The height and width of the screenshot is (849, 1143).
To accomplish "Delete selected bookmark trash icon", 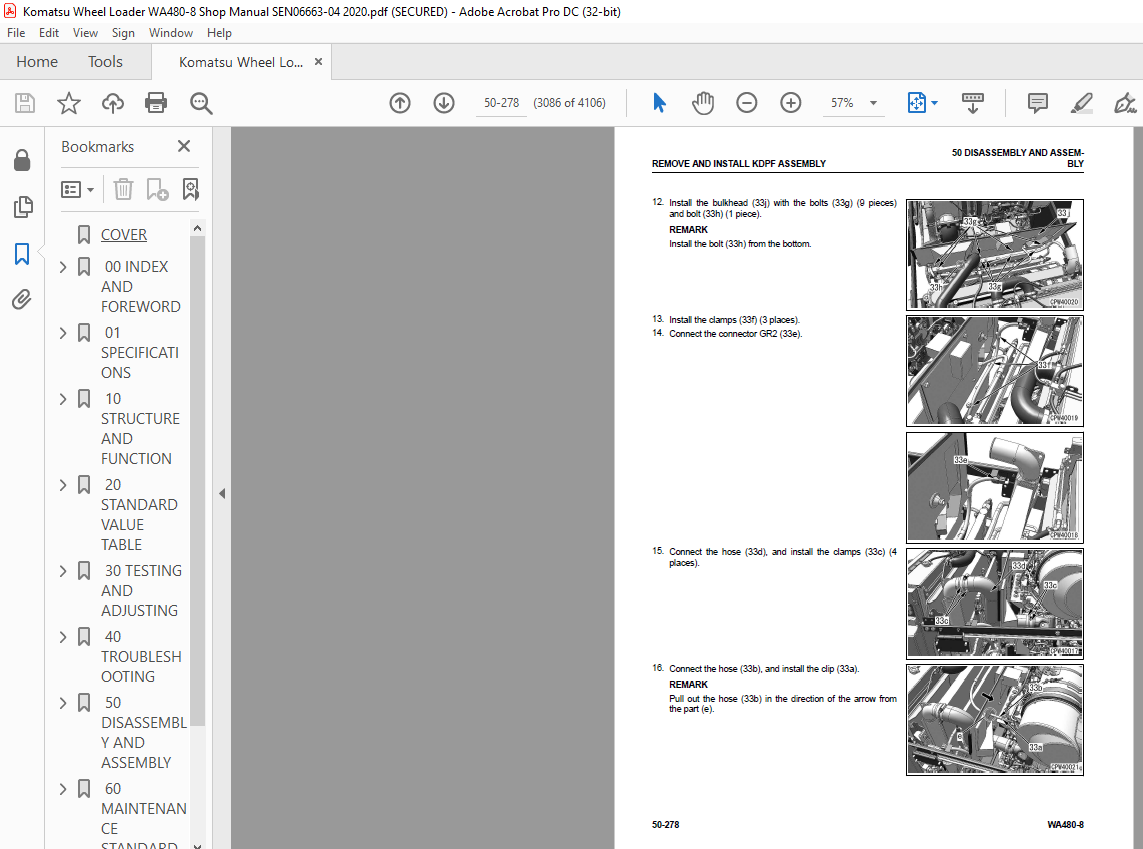I will point(123,189).
